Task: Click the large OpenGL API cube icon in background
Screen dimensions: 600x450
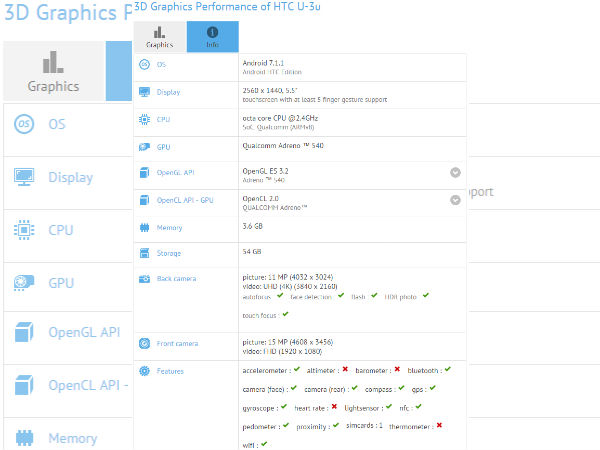Action: (x=24, y=332)
